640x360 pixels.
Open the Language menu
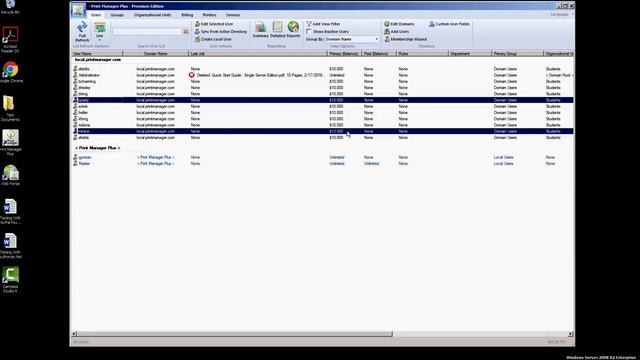tap(561, 15)
